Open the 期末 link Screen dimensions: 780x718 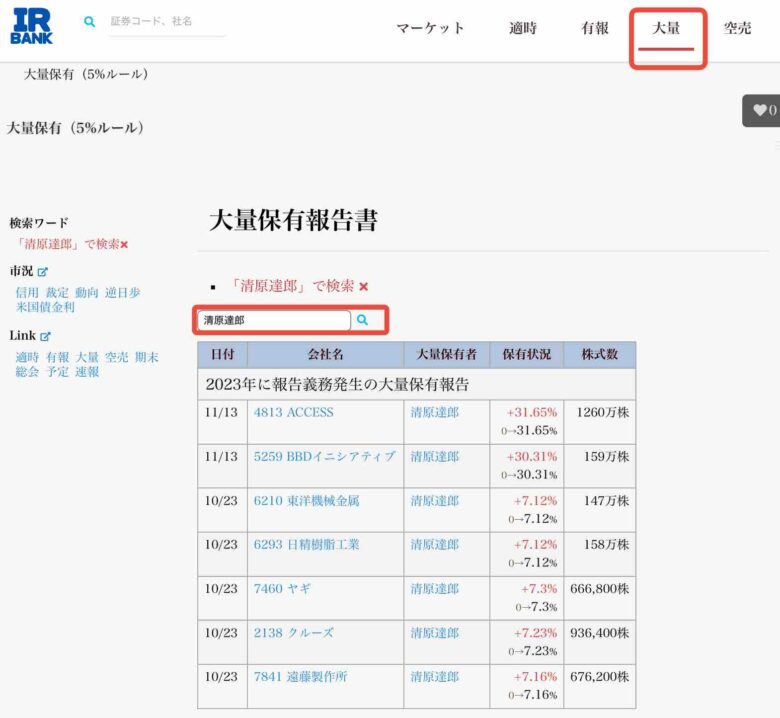147,357
